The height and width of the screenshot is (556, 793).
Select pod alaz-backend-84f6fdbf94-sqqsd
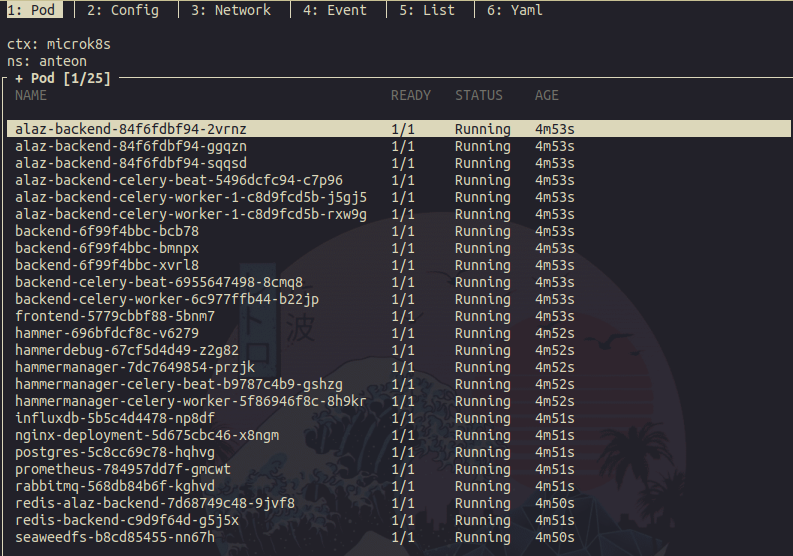pyautogui.click(x=399, y=163)
